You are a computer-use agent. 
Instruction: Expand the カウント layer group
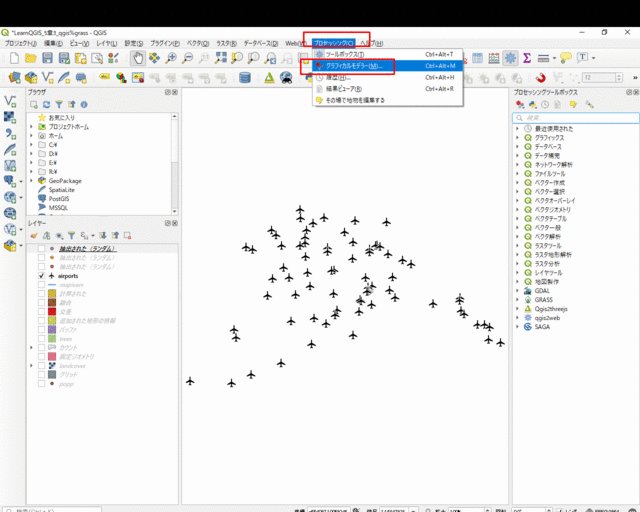(31, 348)
